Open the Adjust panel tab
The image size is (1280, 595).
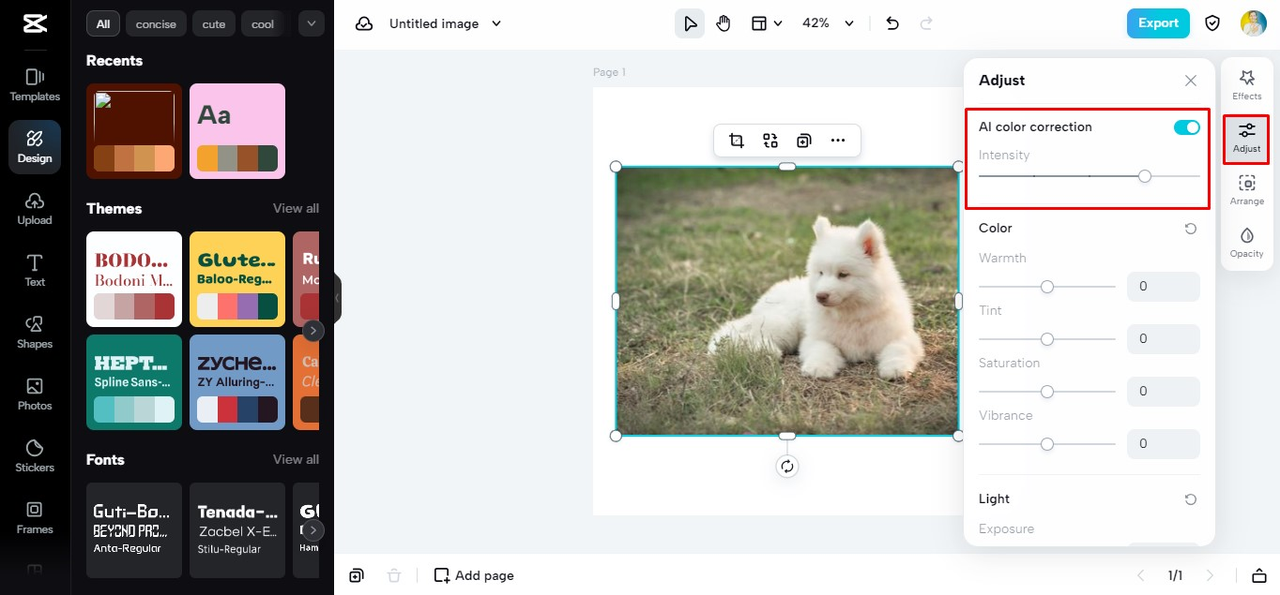1247,138
